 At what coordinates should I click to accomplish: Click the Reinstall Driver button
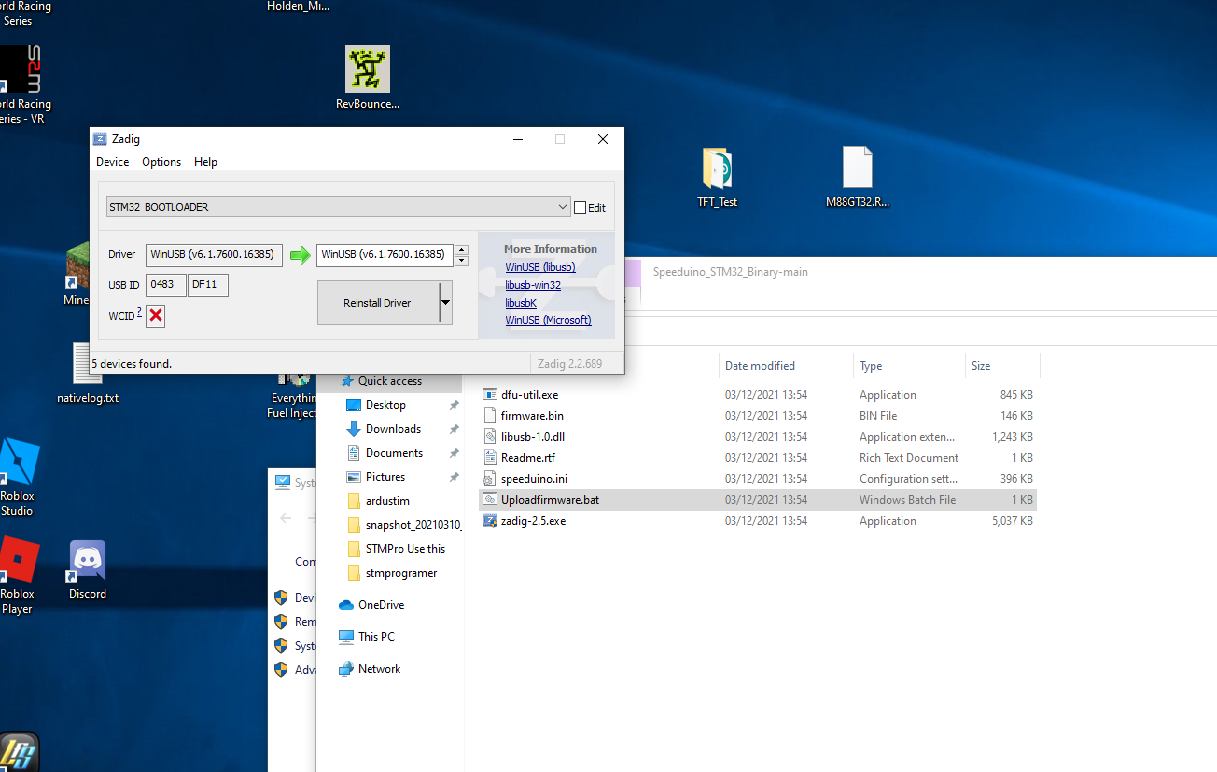point(378,303)
